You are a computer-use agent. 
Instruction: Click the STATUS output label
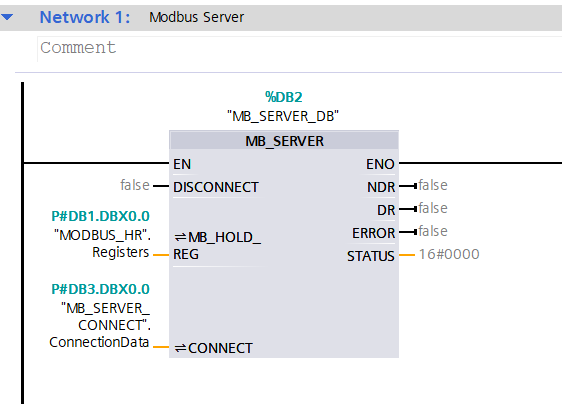[371, 256]
